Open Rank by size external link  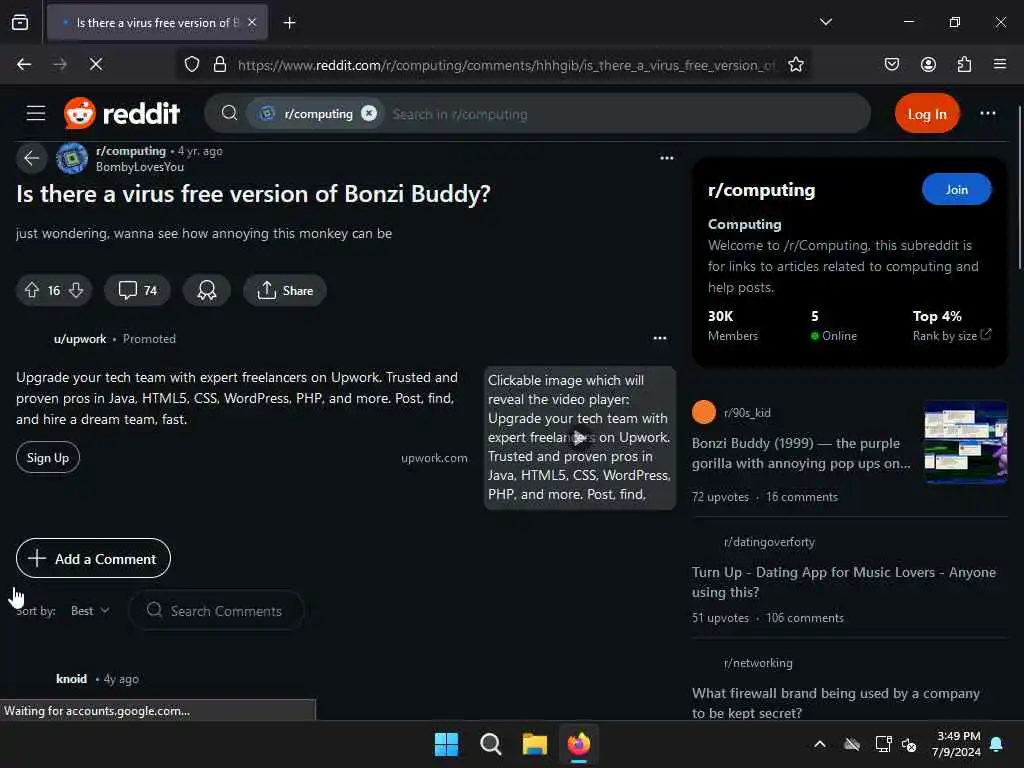(952, 335)
